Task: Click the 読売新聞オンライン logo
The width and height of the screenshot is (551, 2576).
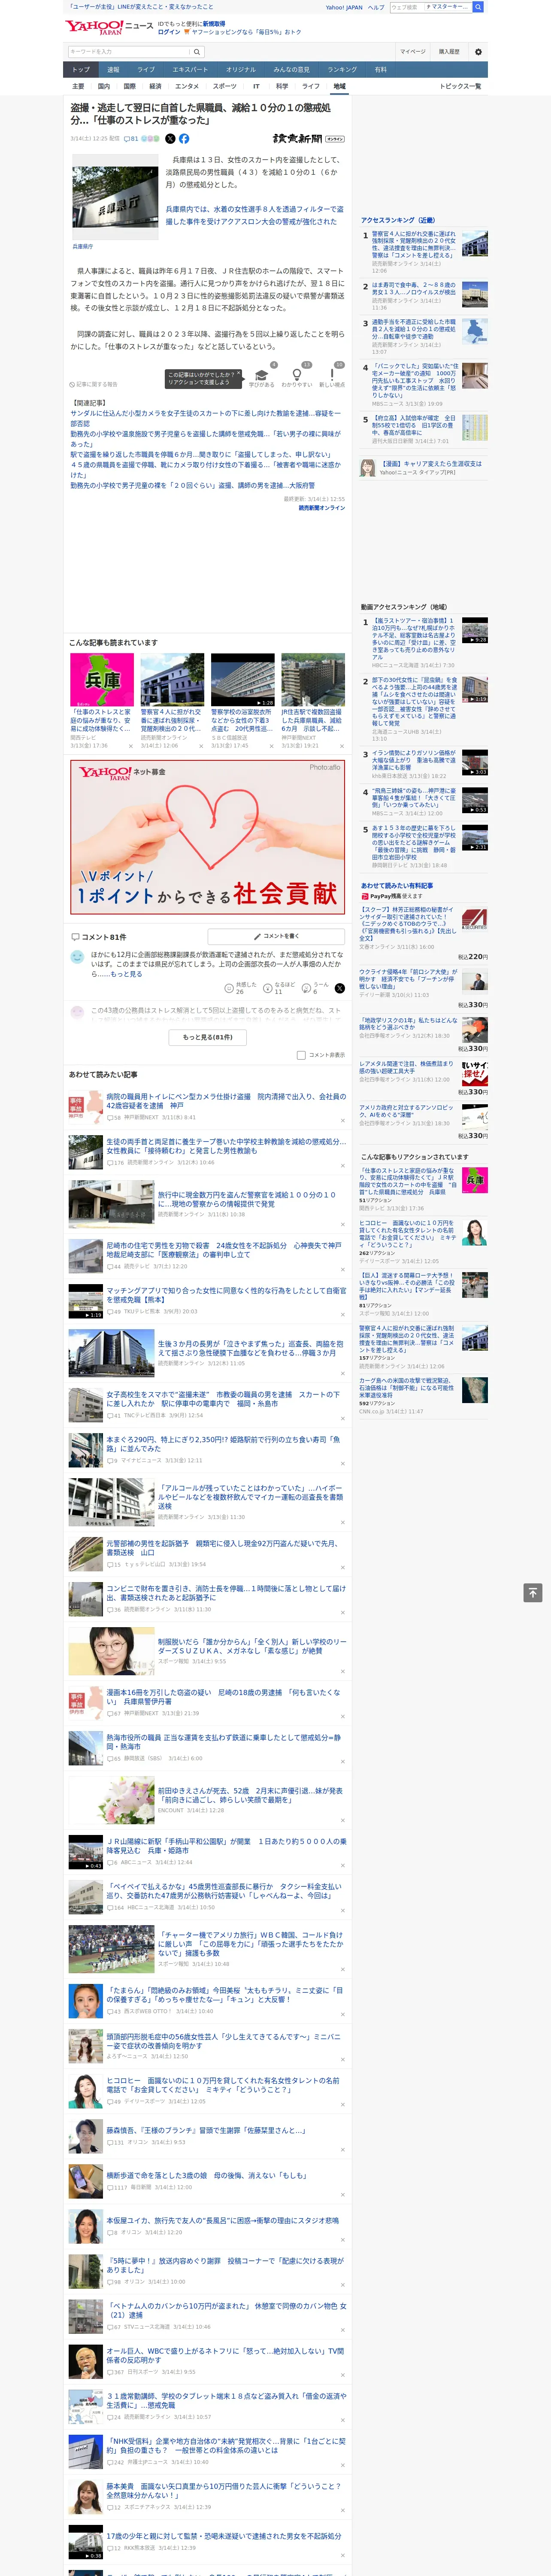Action: (309, 139)
